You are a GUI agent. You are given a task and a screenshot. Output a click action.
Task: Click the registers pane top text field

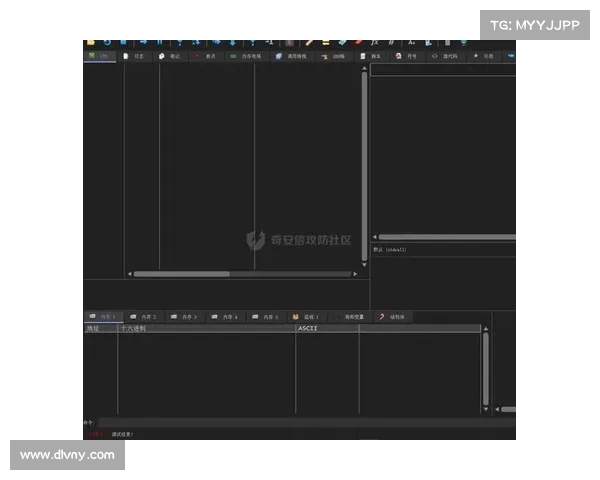443,70
